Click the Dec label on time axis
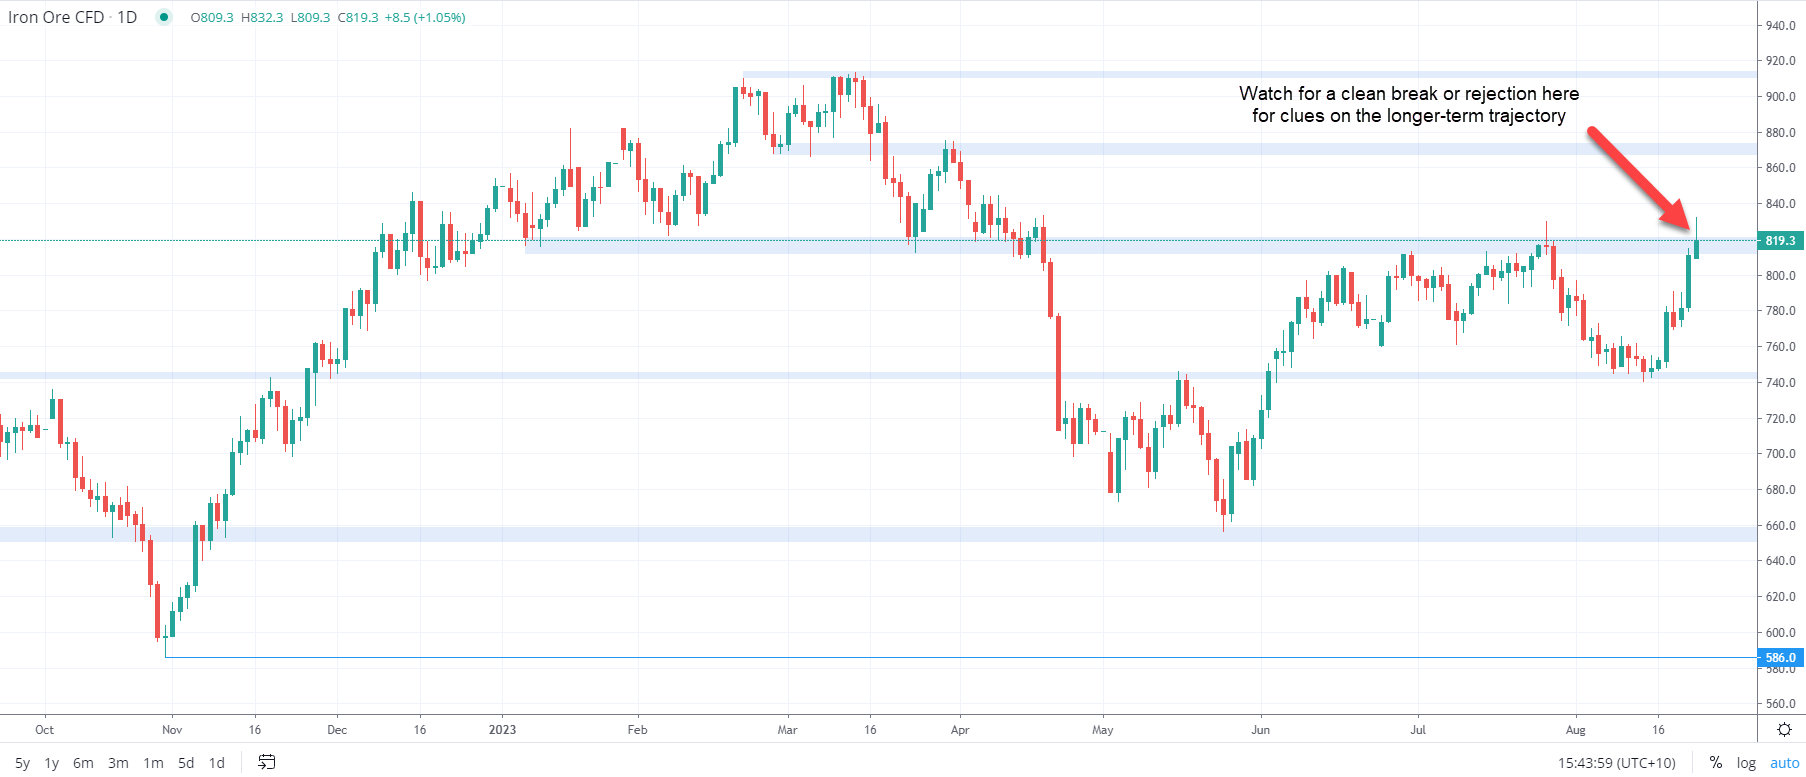Image resolution: width=1806 pixels, height=777 pixels. 337,730
